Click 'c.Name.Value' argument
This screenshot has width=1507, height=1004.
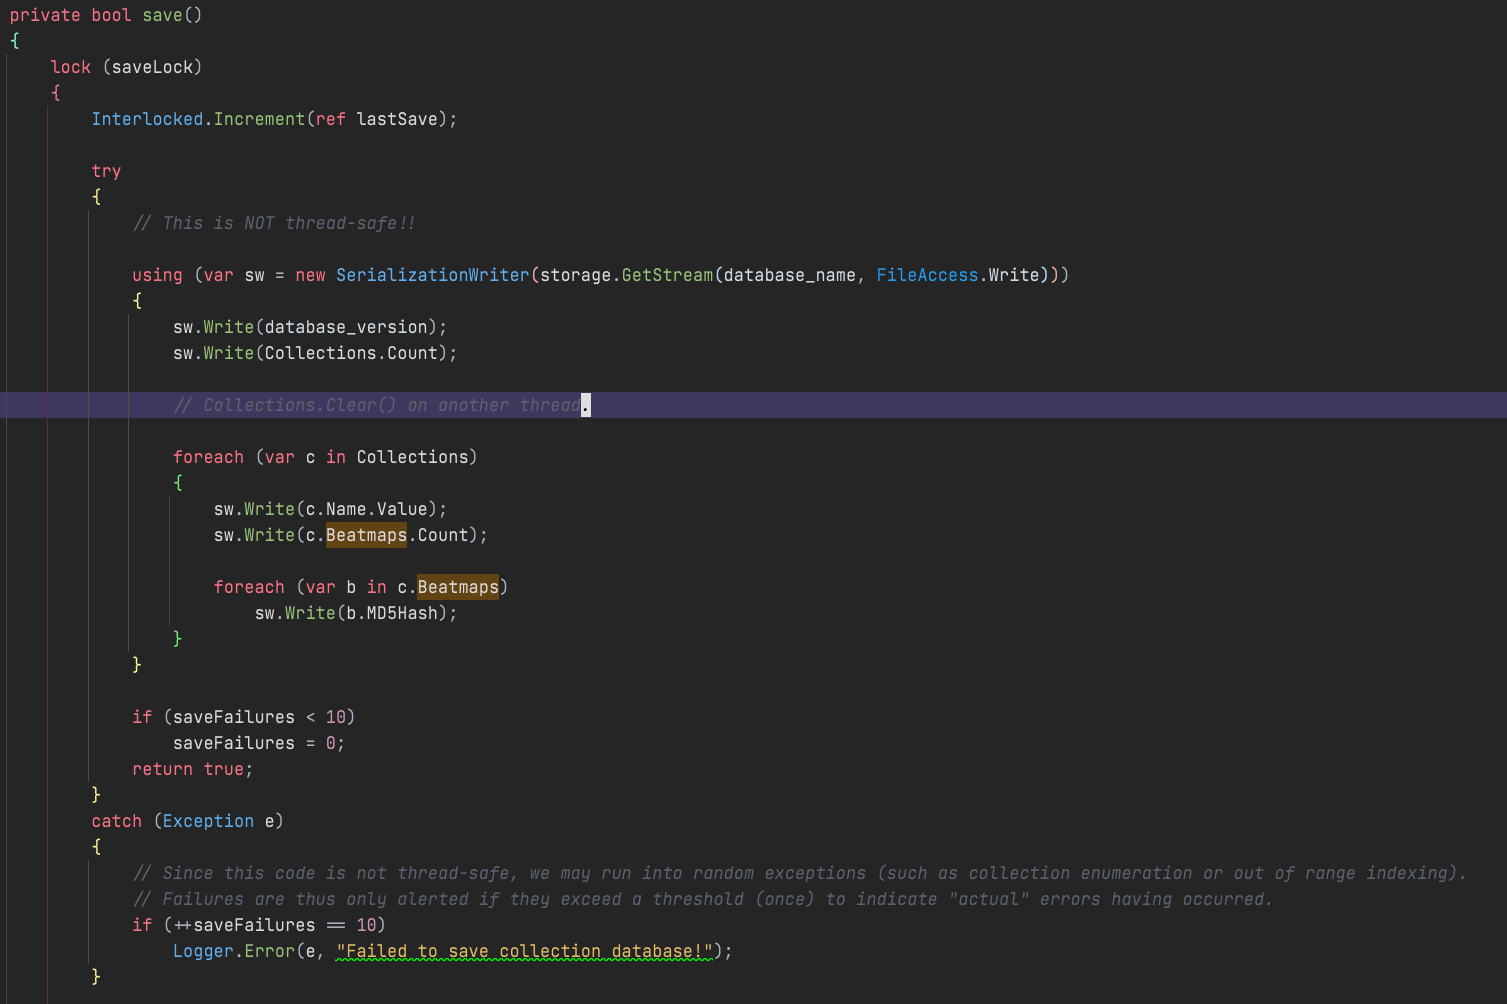pos(366,509)
